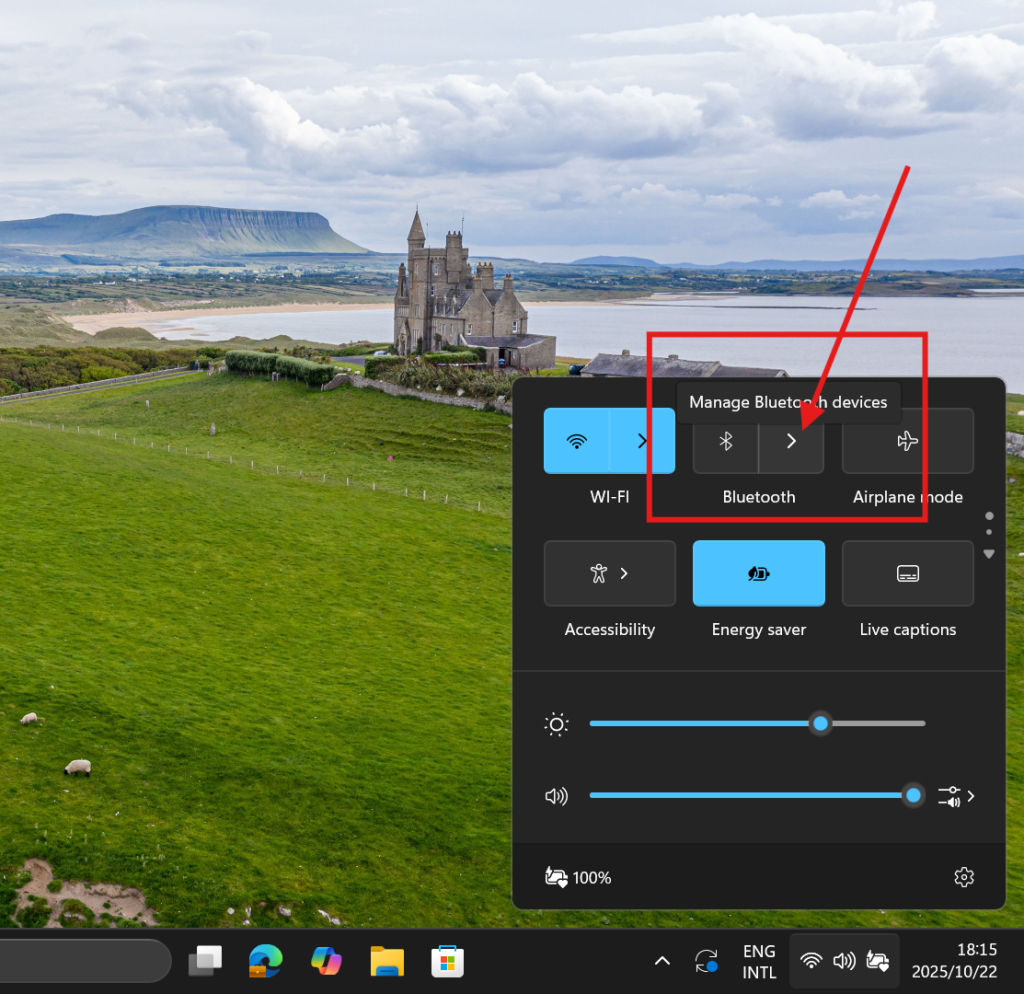
Task: Turn off Energy saver tile
Action: coord(758,574)
